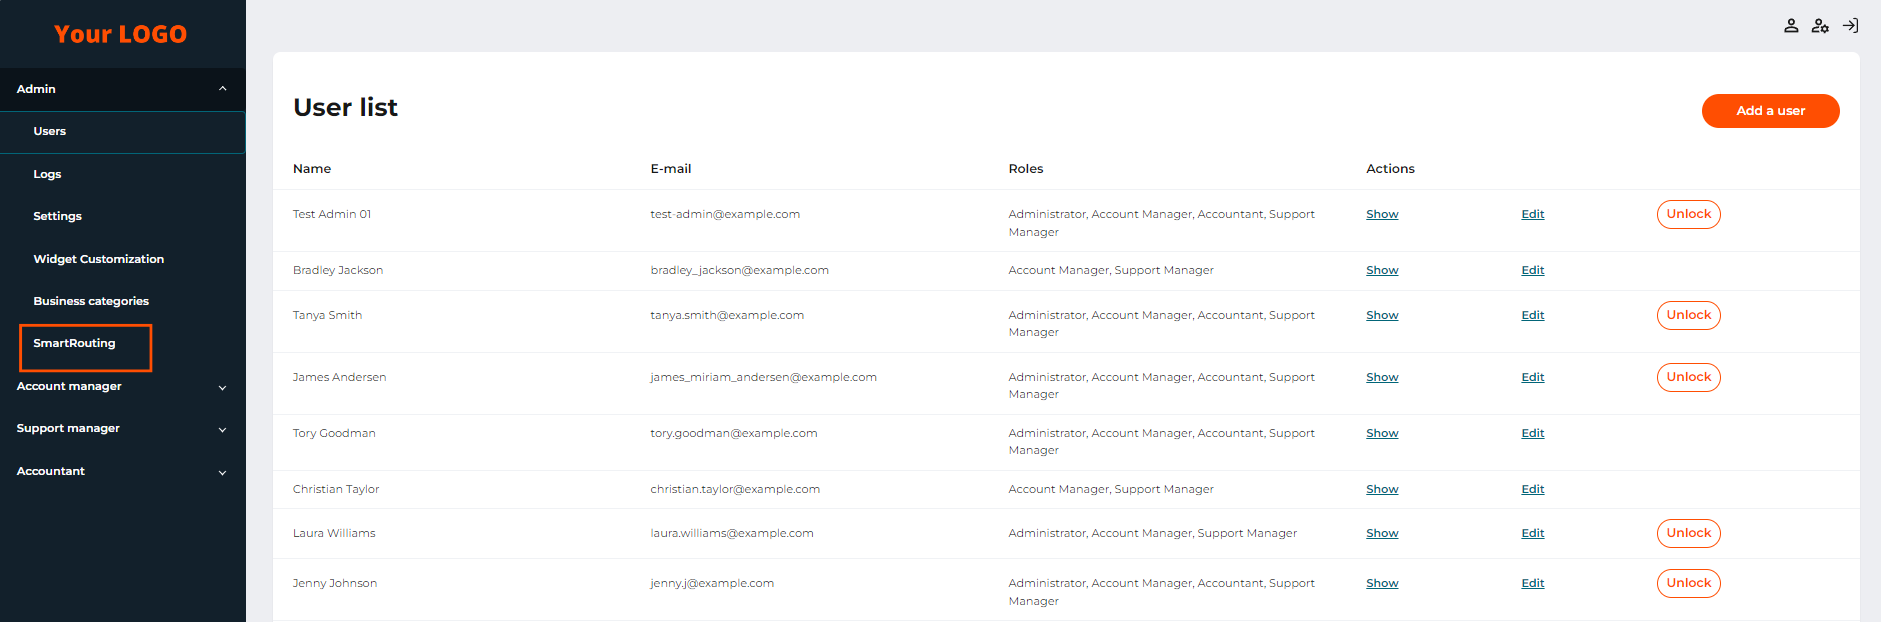Expand the Account manager section
This screenshot has width=1881, height=622.
coord(222,387)
